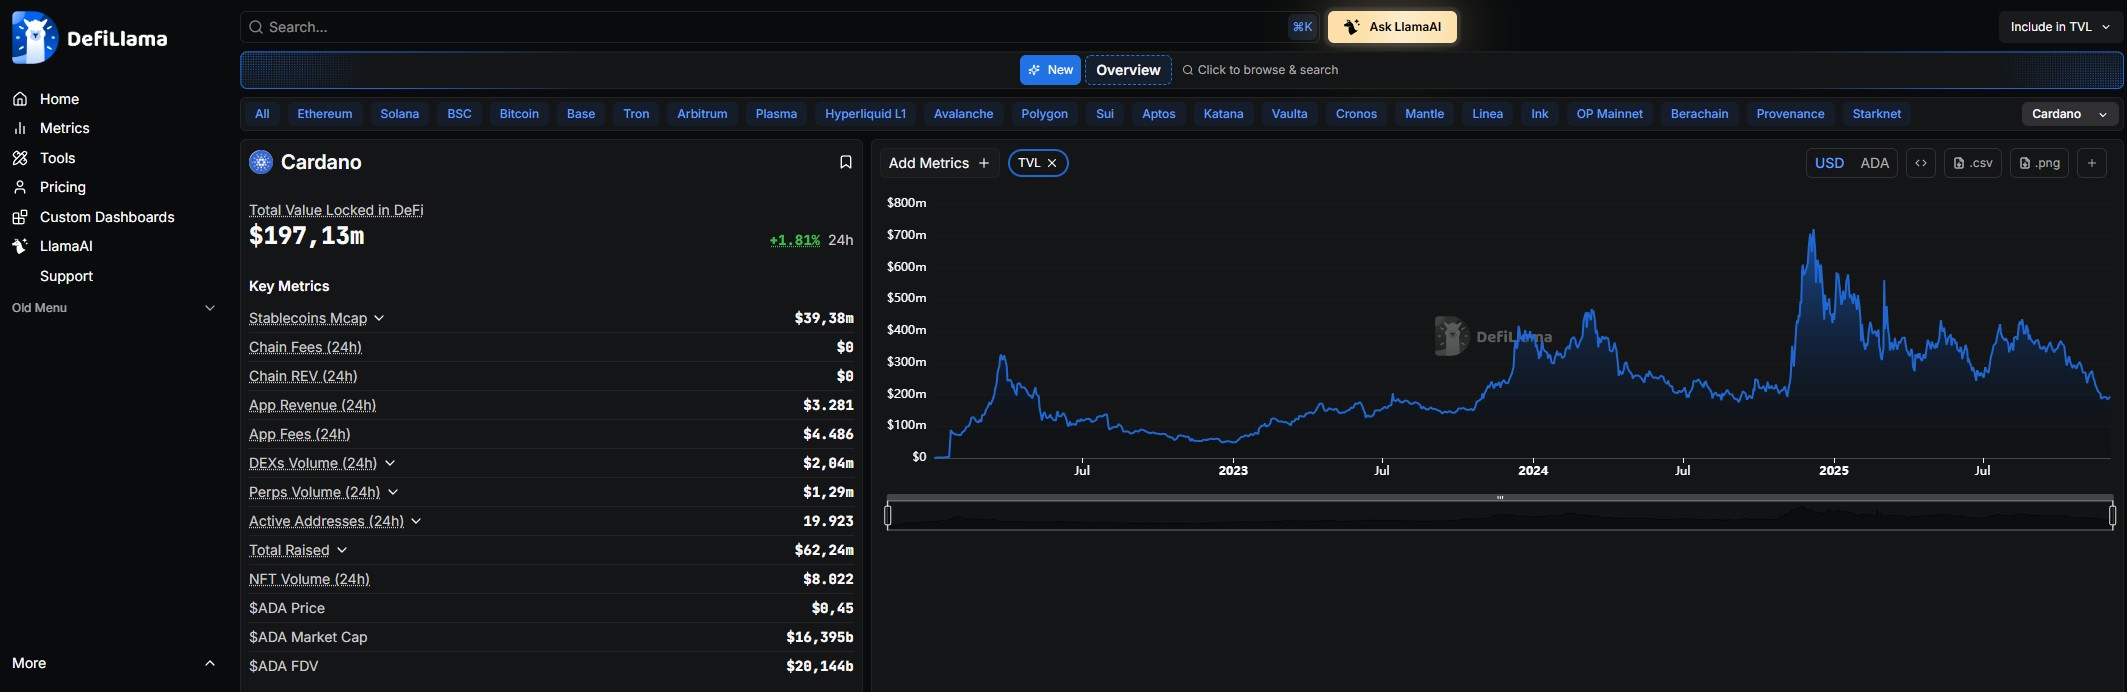Expand the Cardano chain selector dropdown
The image size is (2127, 692).
click(2069, 114)
